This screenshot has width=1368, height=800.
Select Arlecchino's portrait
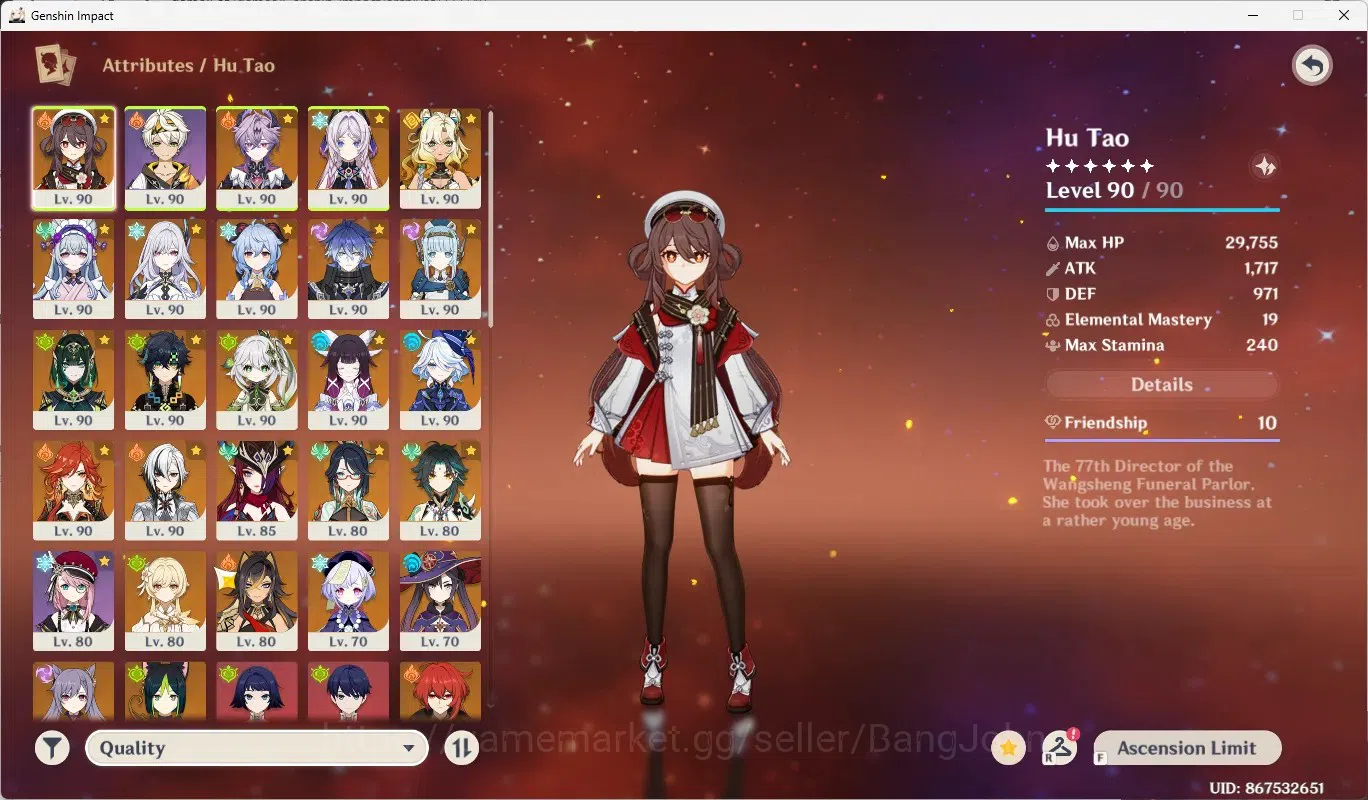(165, 490)
